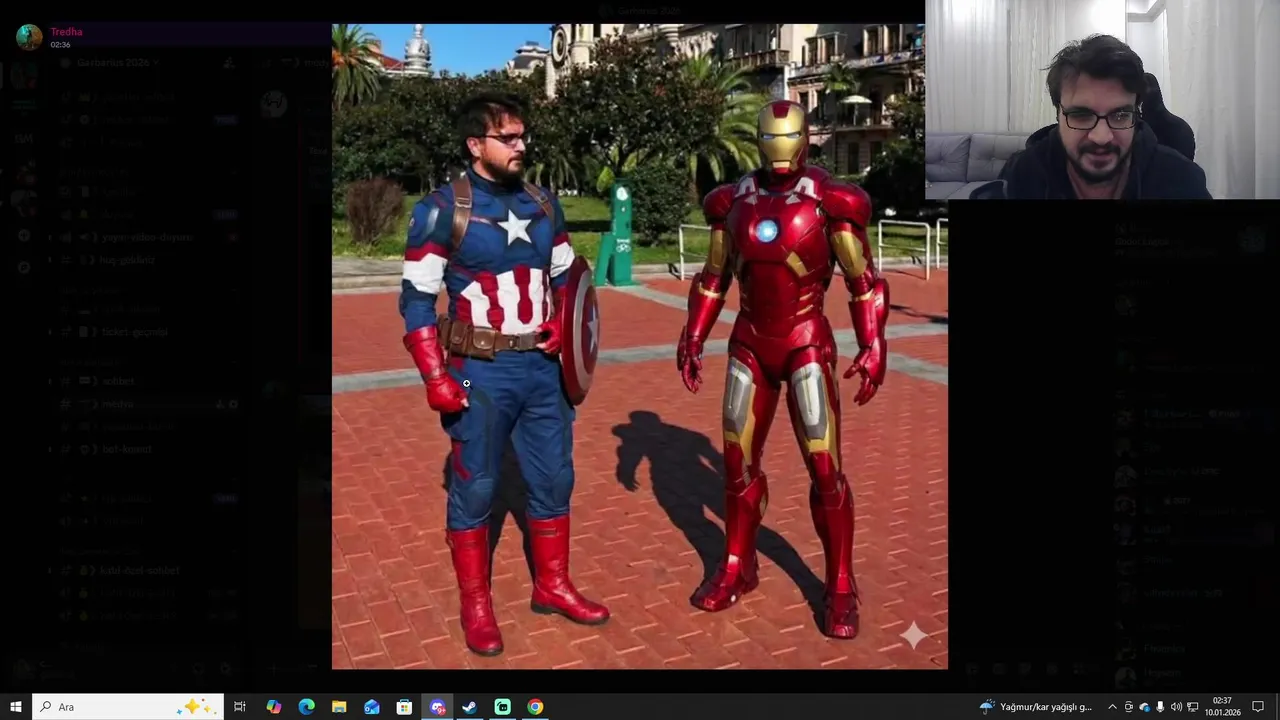Click Tredha's round avatar in image viewer
The height and width of the screenshot is (720, 1280).
(x=29, y=37)
